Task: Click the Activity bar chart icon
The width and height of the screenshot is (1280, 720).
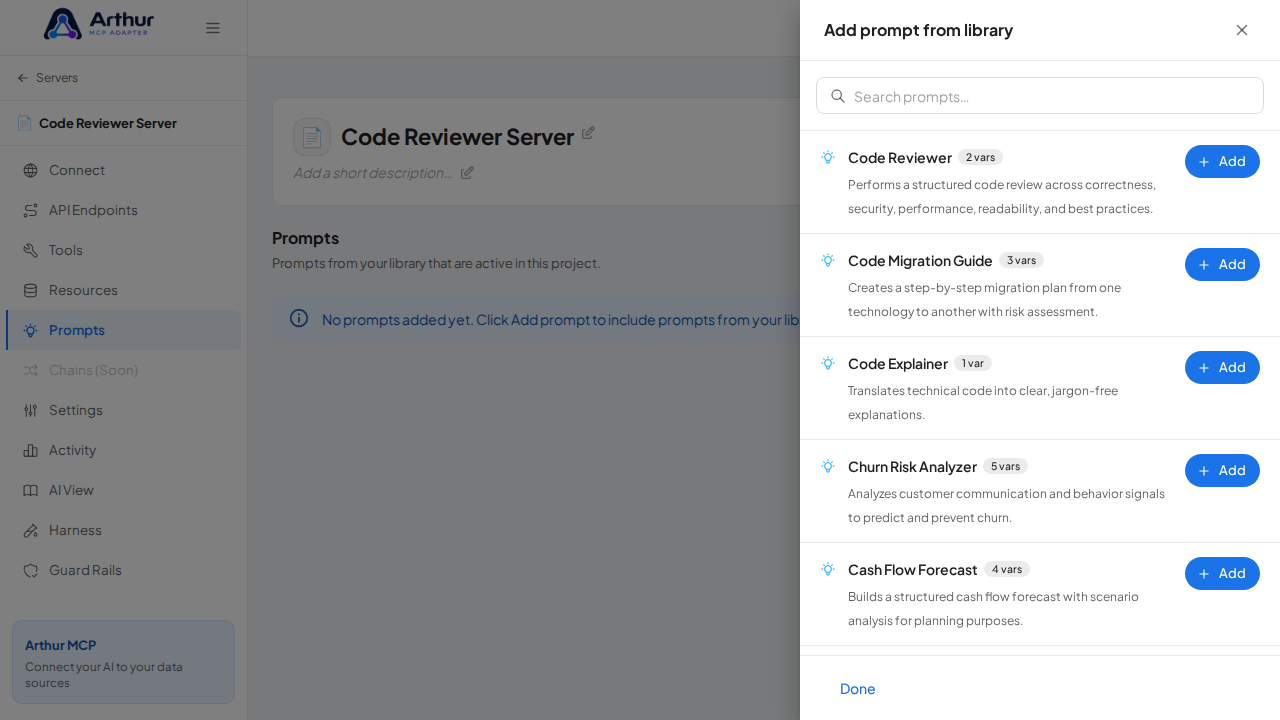Action: [30, 450]
